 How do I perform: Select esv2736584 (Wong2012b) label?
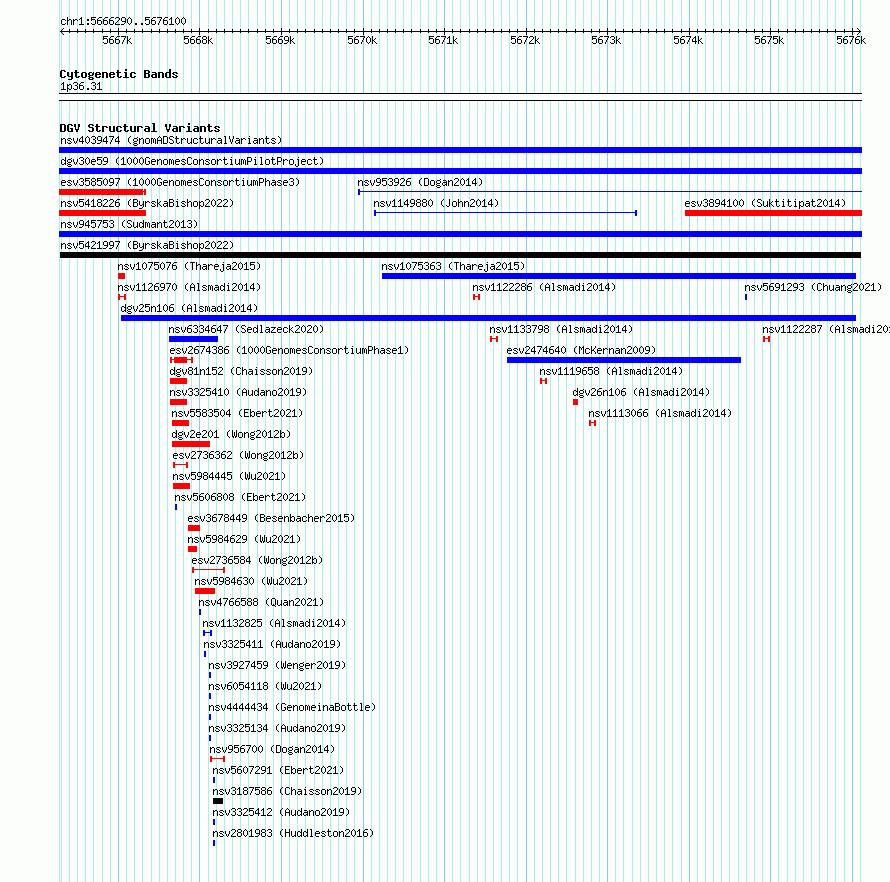click(257, 560)
